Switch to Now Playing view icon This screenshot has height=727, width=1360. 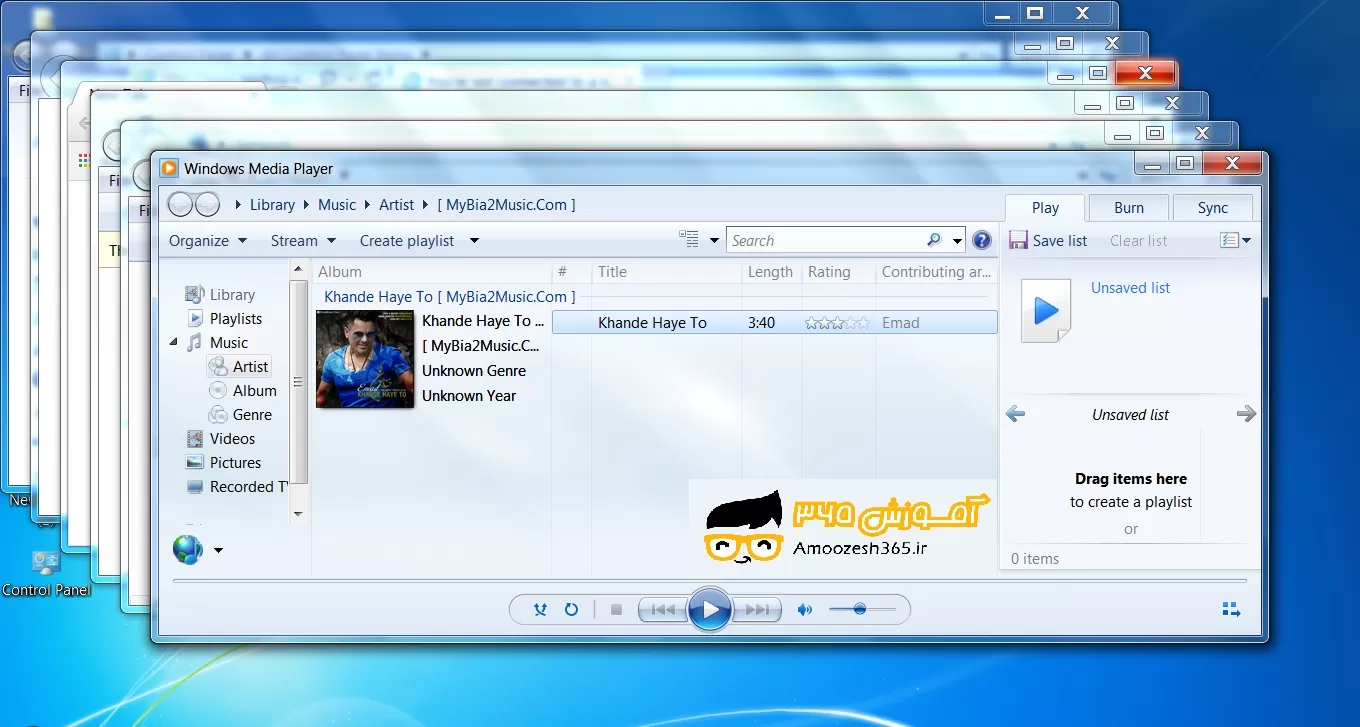(x=1231, y=609)
